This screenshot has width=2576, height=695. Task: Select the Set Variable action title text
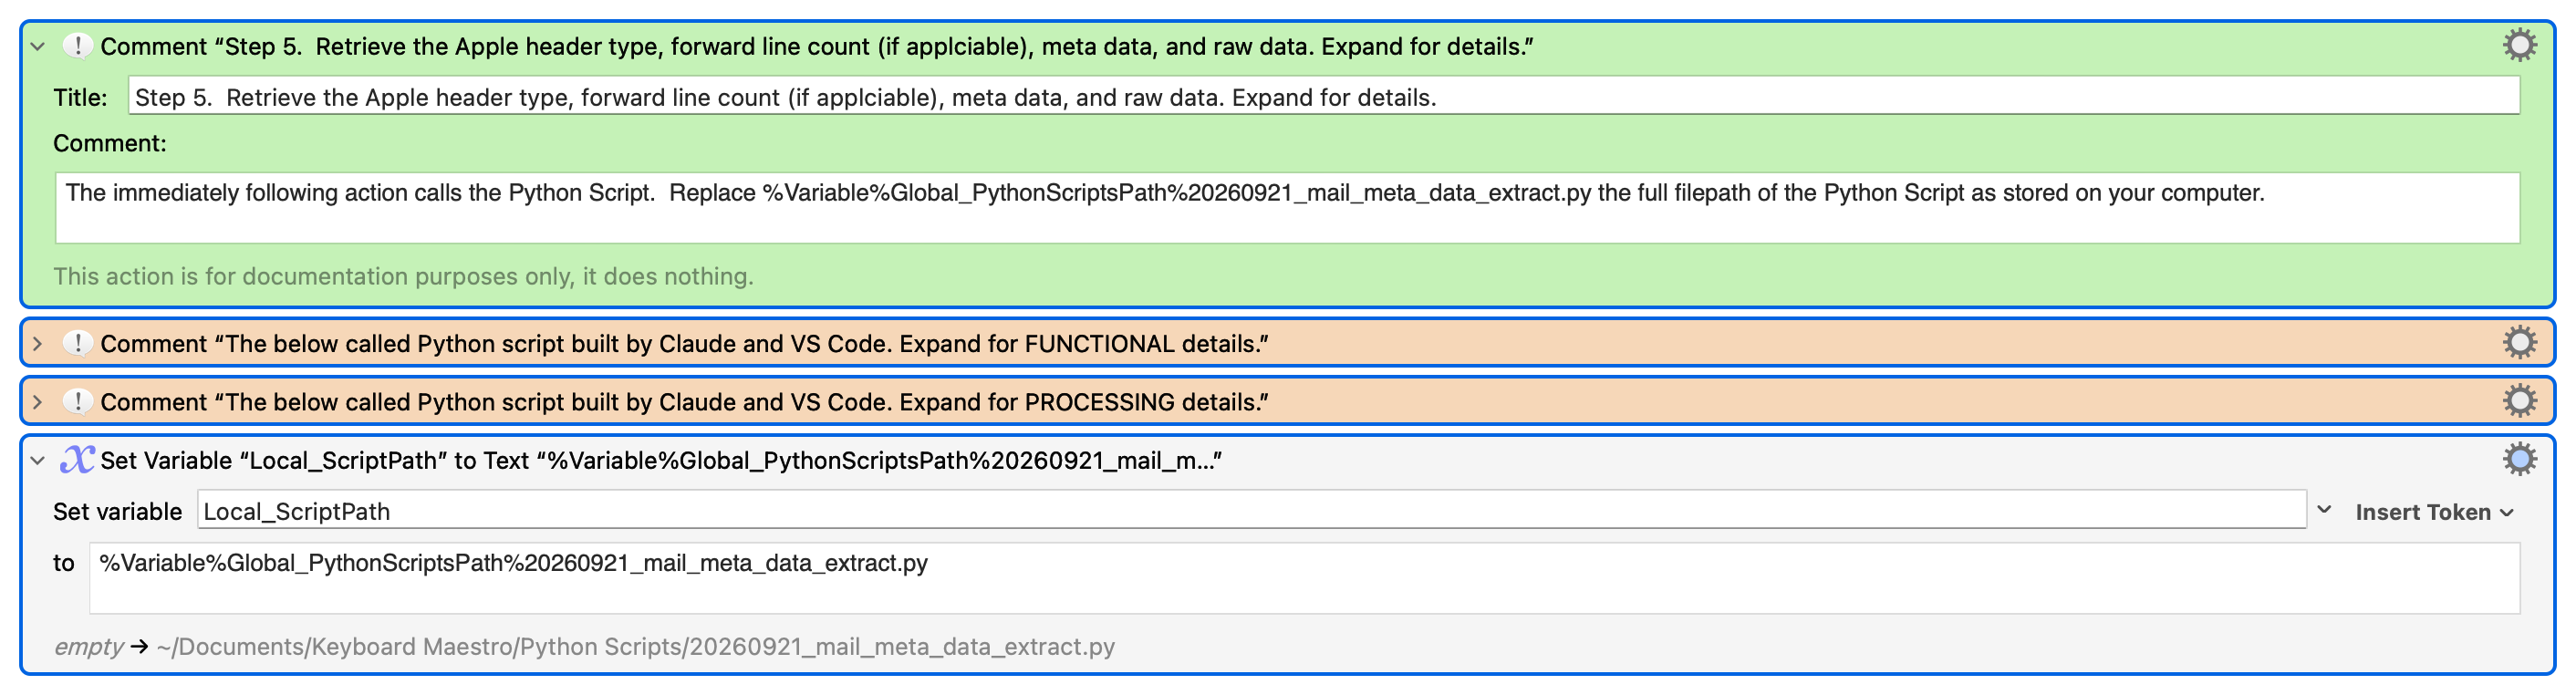[660, 460]
